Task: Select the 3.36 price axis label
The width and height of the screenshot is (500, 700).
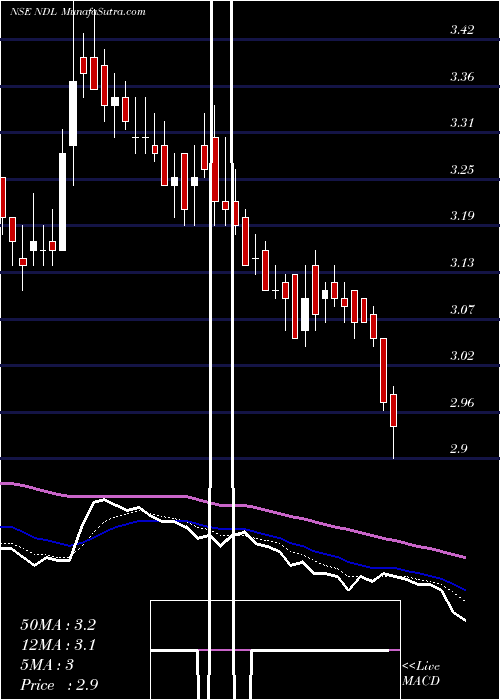Action: [462, 77]
